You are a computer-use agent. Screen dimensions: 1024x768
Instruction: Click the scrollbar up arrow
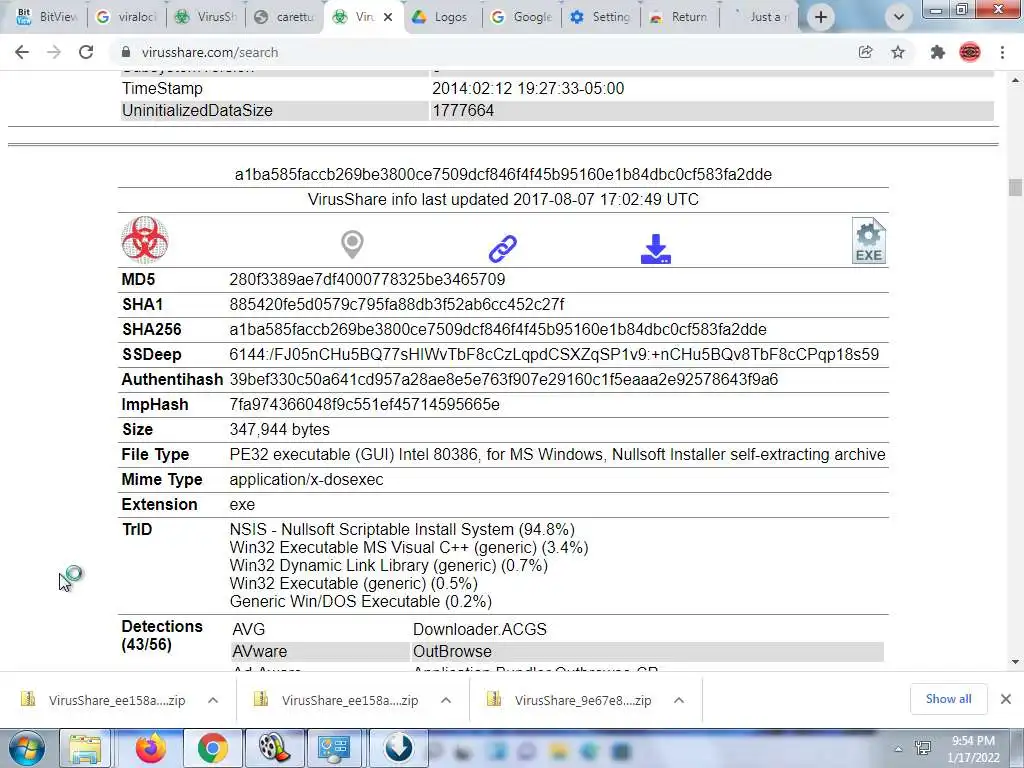(x=1015, y=80)
